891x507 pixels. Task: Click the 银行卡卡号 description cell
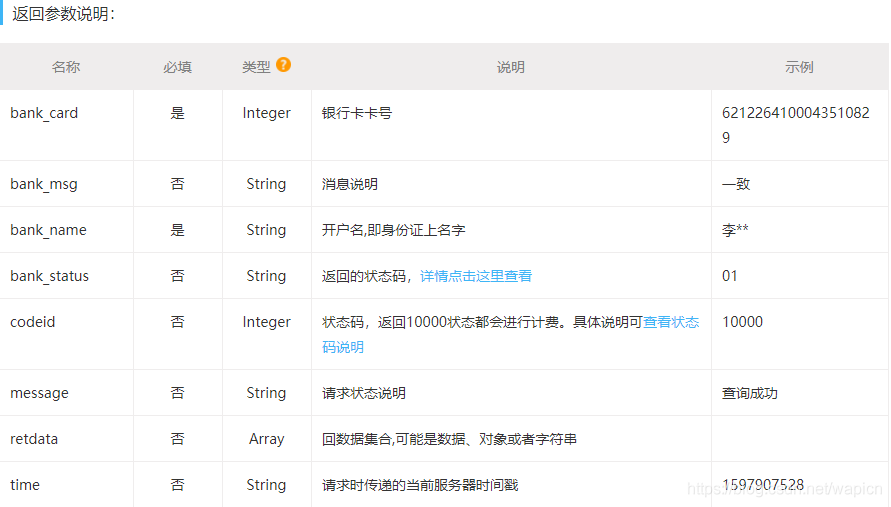357,113
